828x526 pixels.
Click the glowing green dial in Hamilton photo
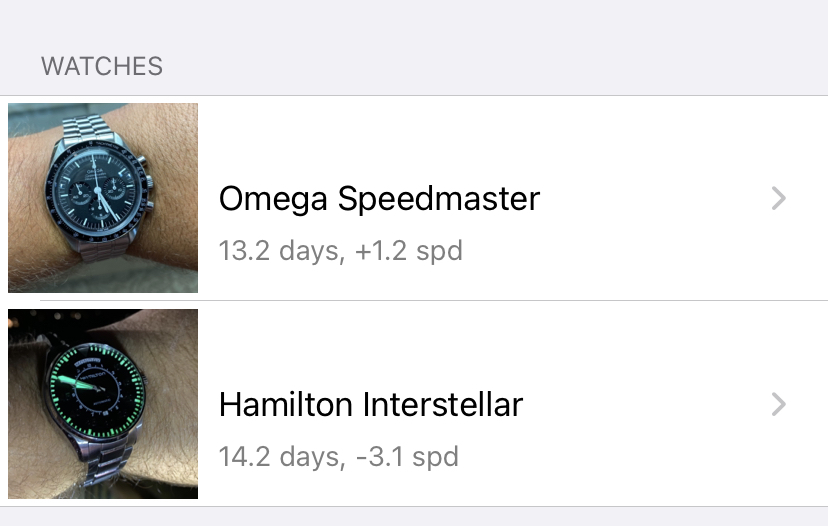[x=94, y=387]
